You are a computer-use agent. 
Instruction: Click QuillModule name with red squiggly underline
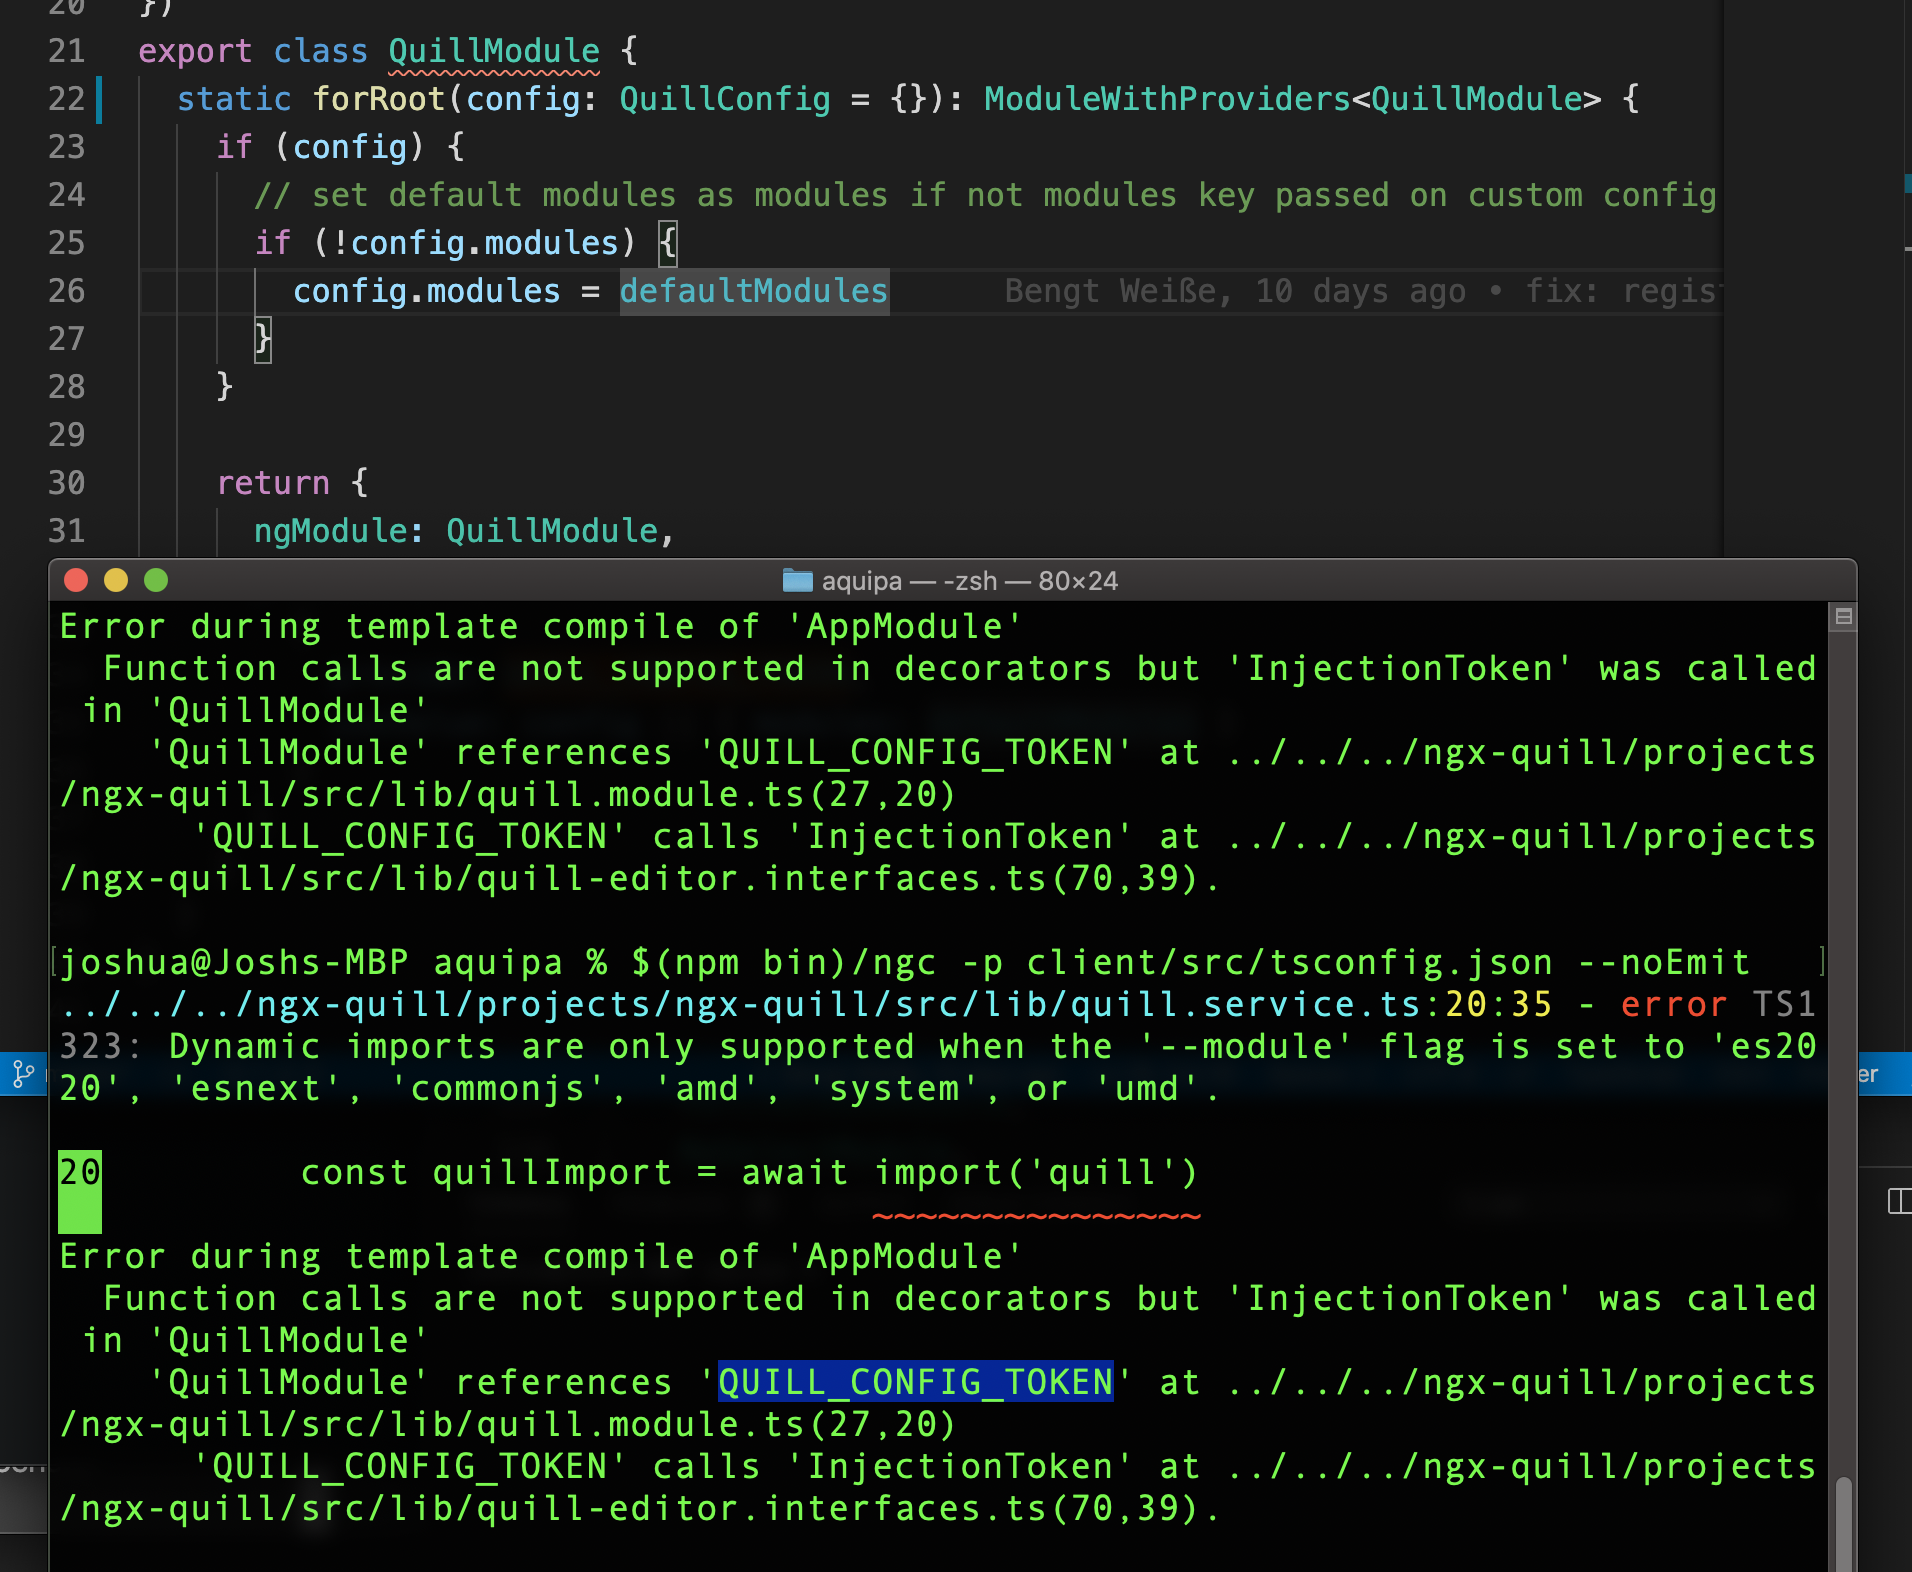(x=492, y=51)
